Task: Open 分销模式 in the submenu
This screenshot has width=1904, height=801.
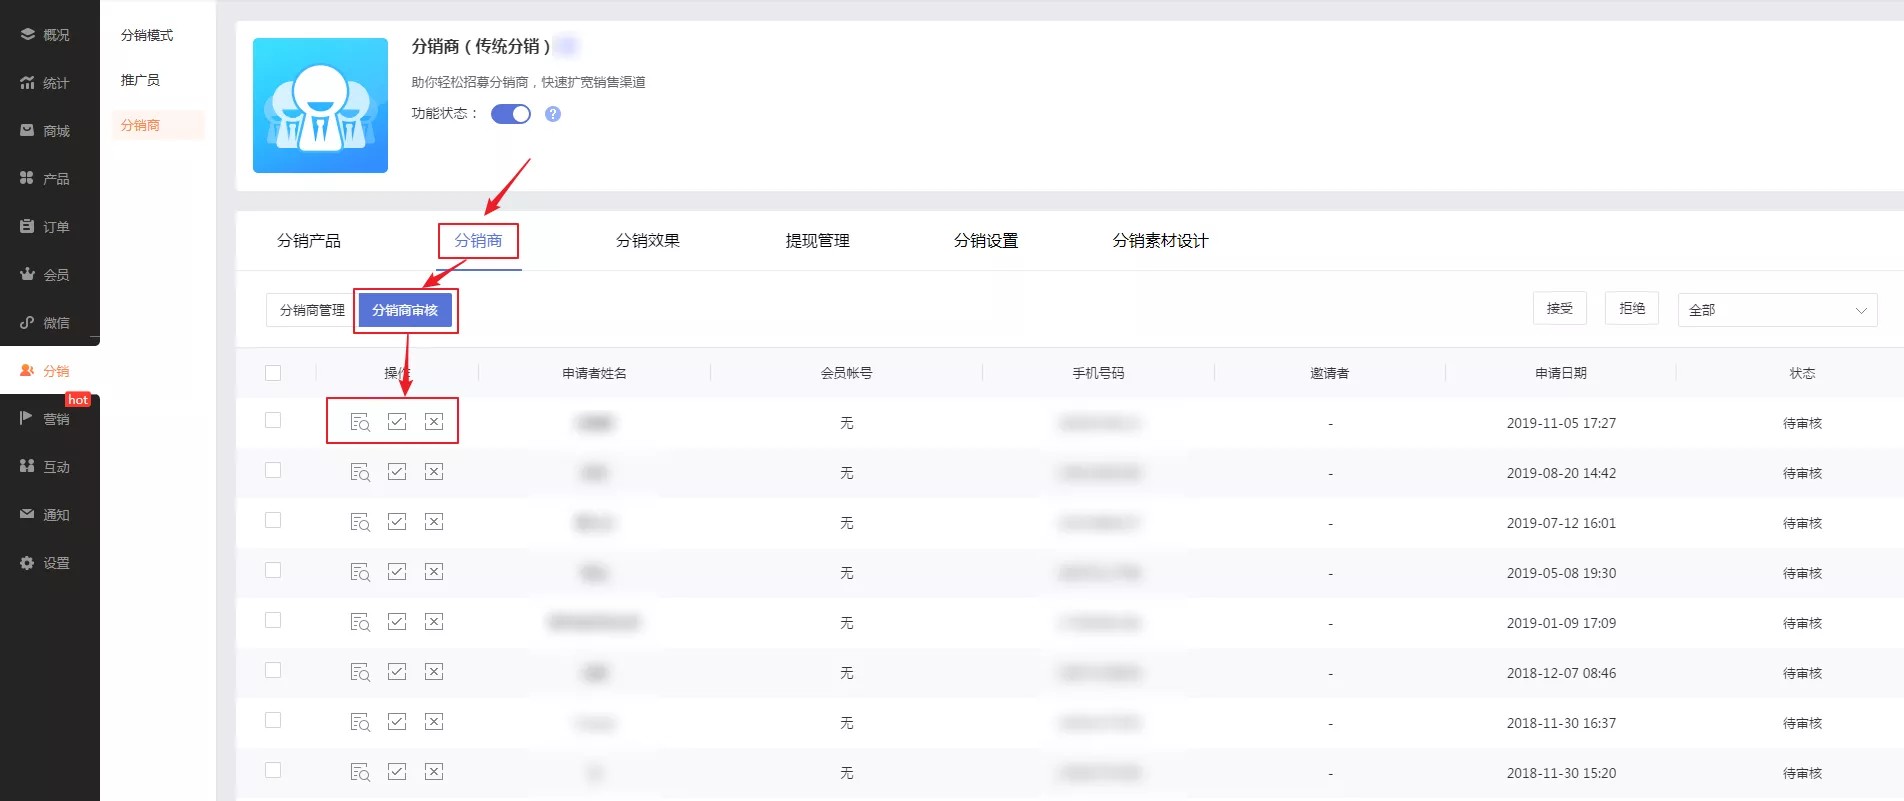Action: pyautogui.click(x=147, y=35)
